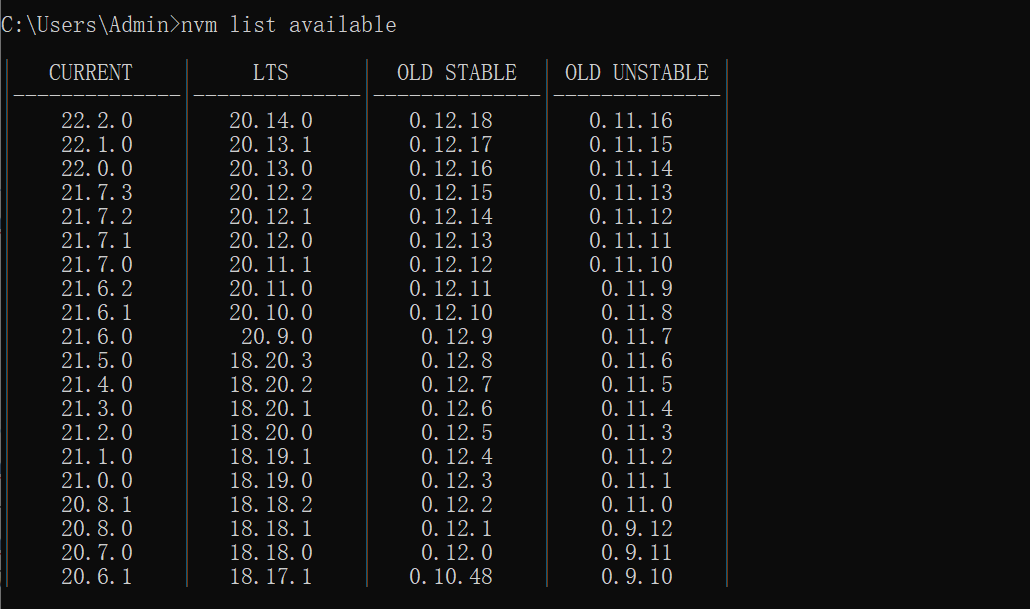Click version 21.7.3
Screen dimensions: 1030x609
pyautogui.click(x=97, y=192)
